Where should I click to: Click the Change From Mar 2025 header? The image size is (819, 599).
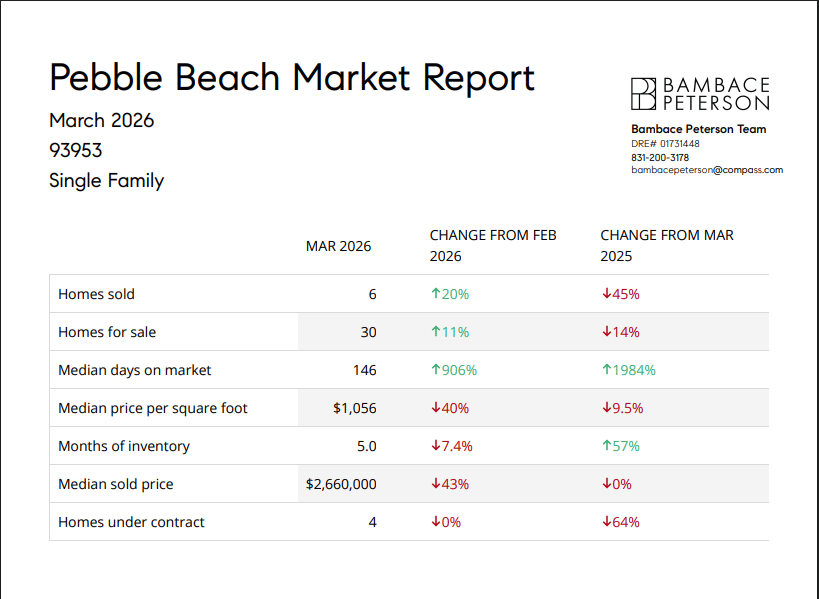(x=667, y=246)
